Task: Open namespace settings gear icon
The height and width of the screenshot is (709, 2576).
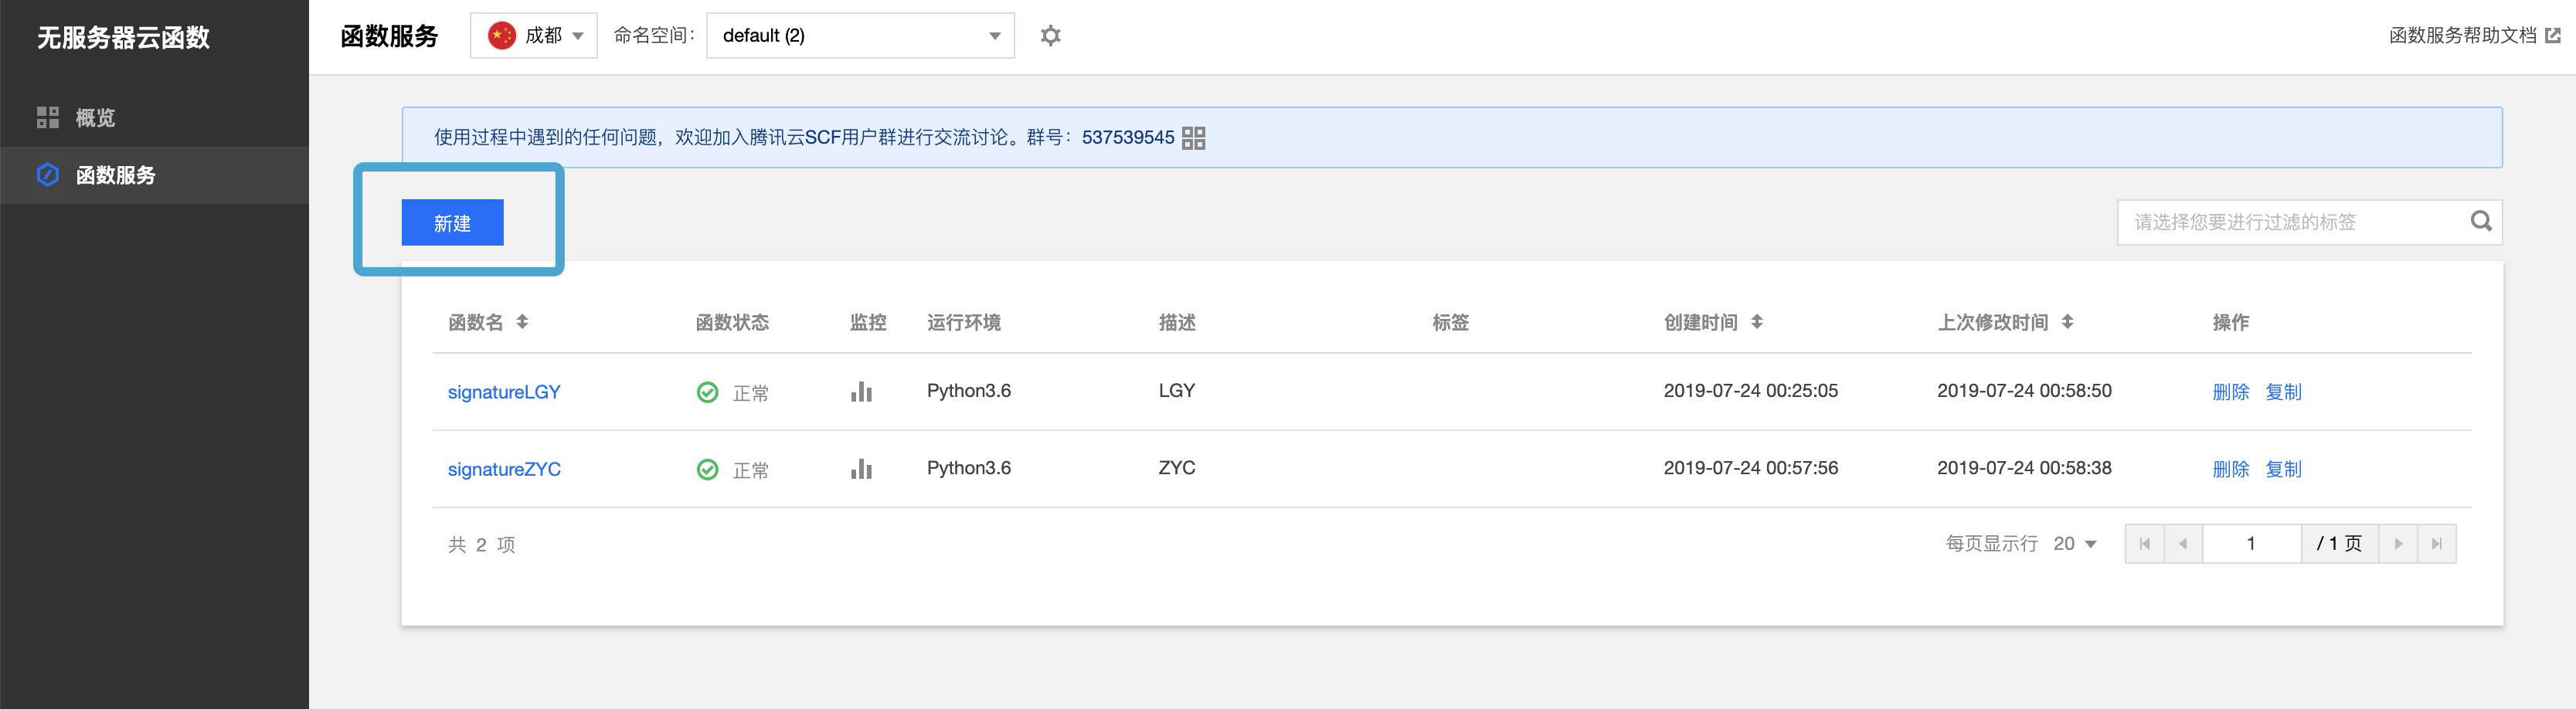Action: click(1050, 36)
